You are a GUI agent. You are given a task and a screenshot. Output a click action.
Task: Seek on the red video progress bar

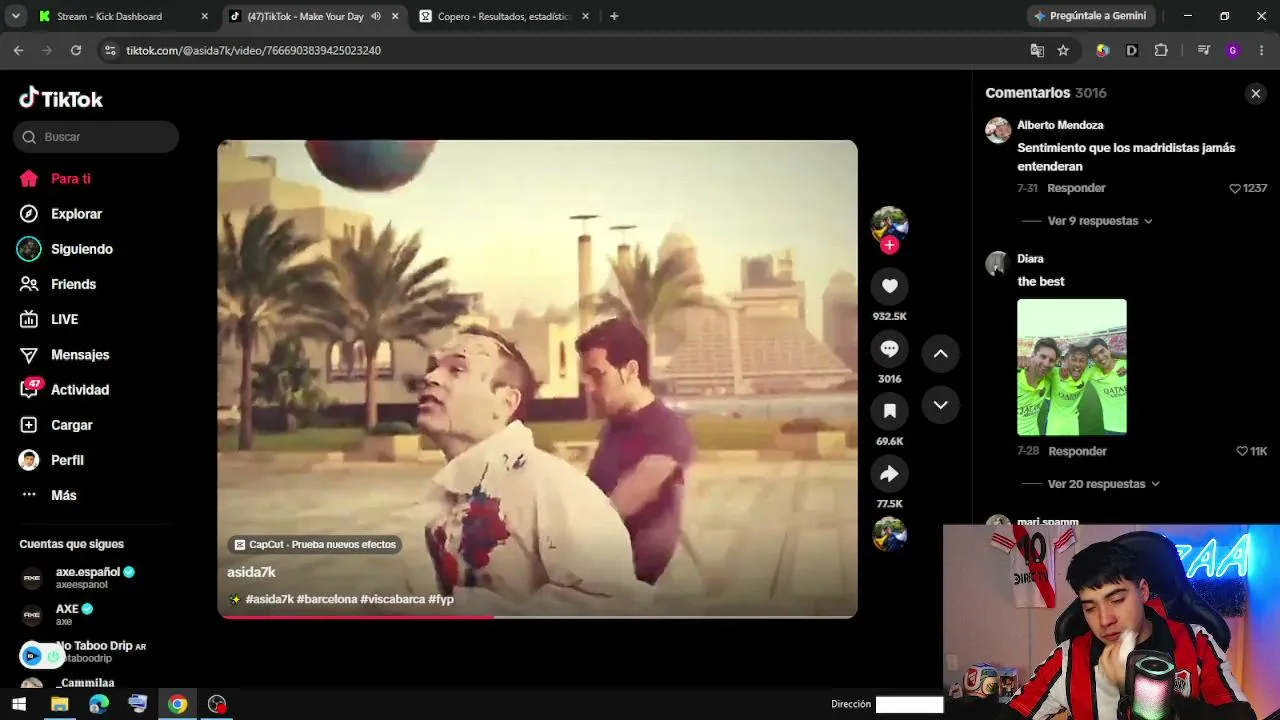click(537, 616)
